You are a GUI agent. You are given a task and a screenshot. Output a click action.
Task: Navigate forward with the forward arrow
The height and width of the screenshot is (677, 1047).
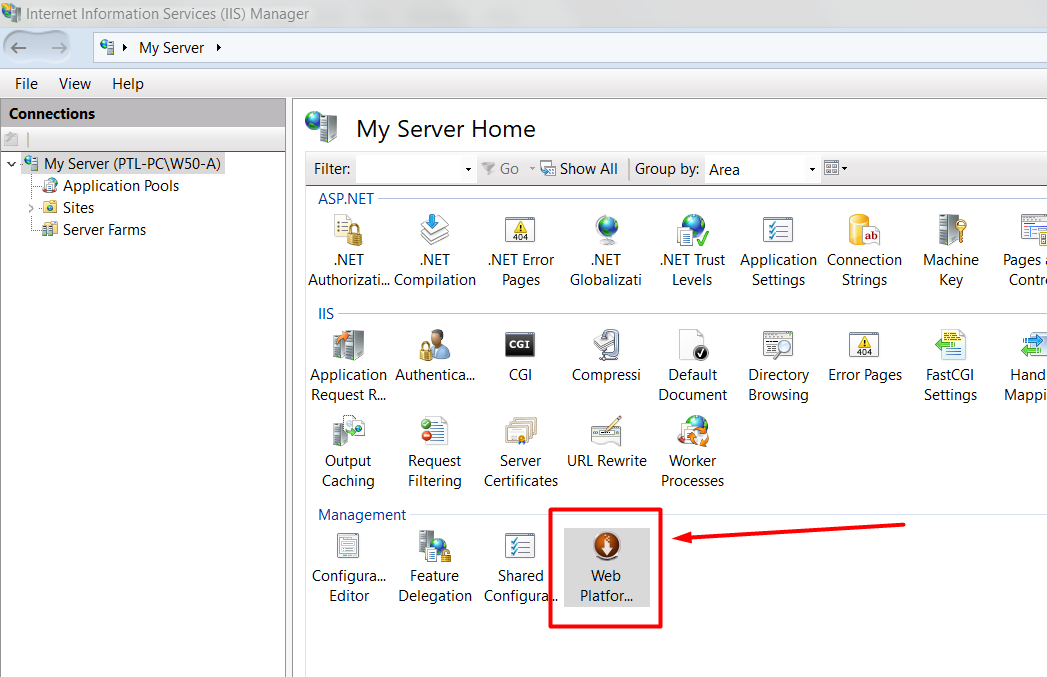click(x=59, y=48)
